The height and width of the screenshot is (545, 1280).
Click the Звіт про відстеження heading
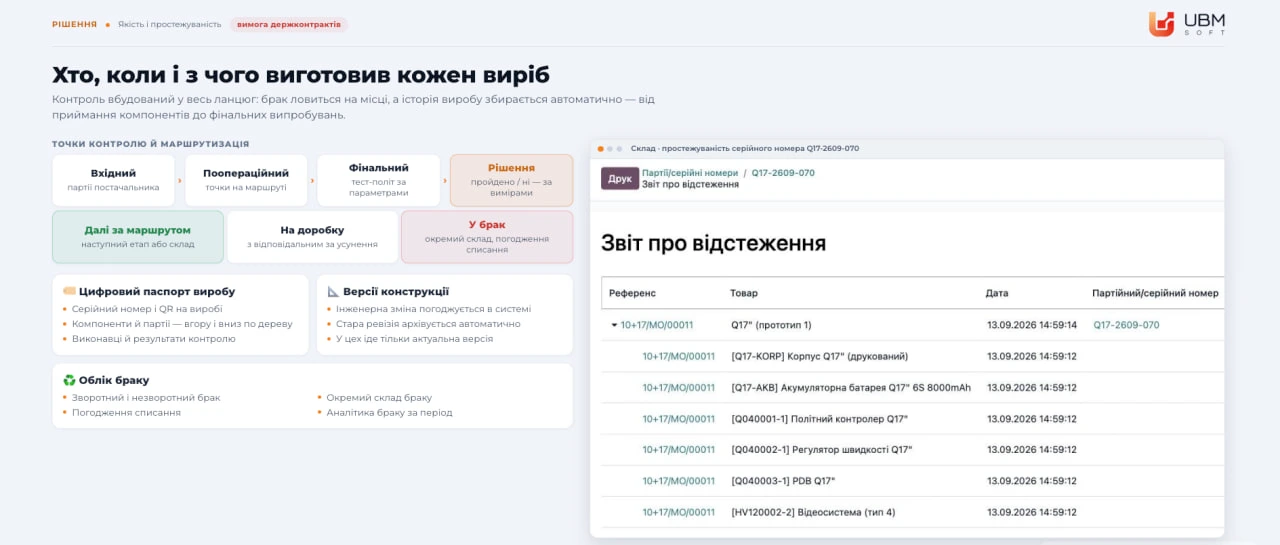tap(713, 242)
